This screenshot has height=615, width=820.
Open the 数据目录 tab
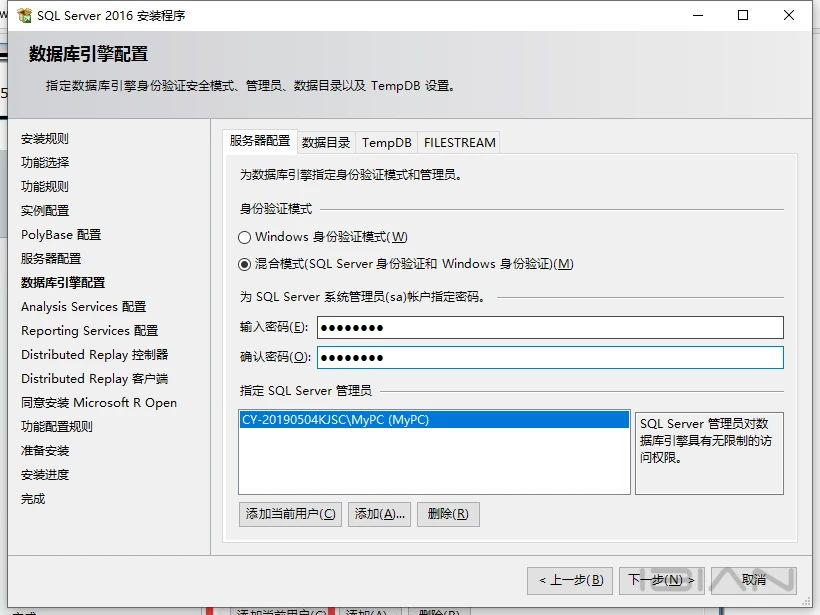pos(326,143)
